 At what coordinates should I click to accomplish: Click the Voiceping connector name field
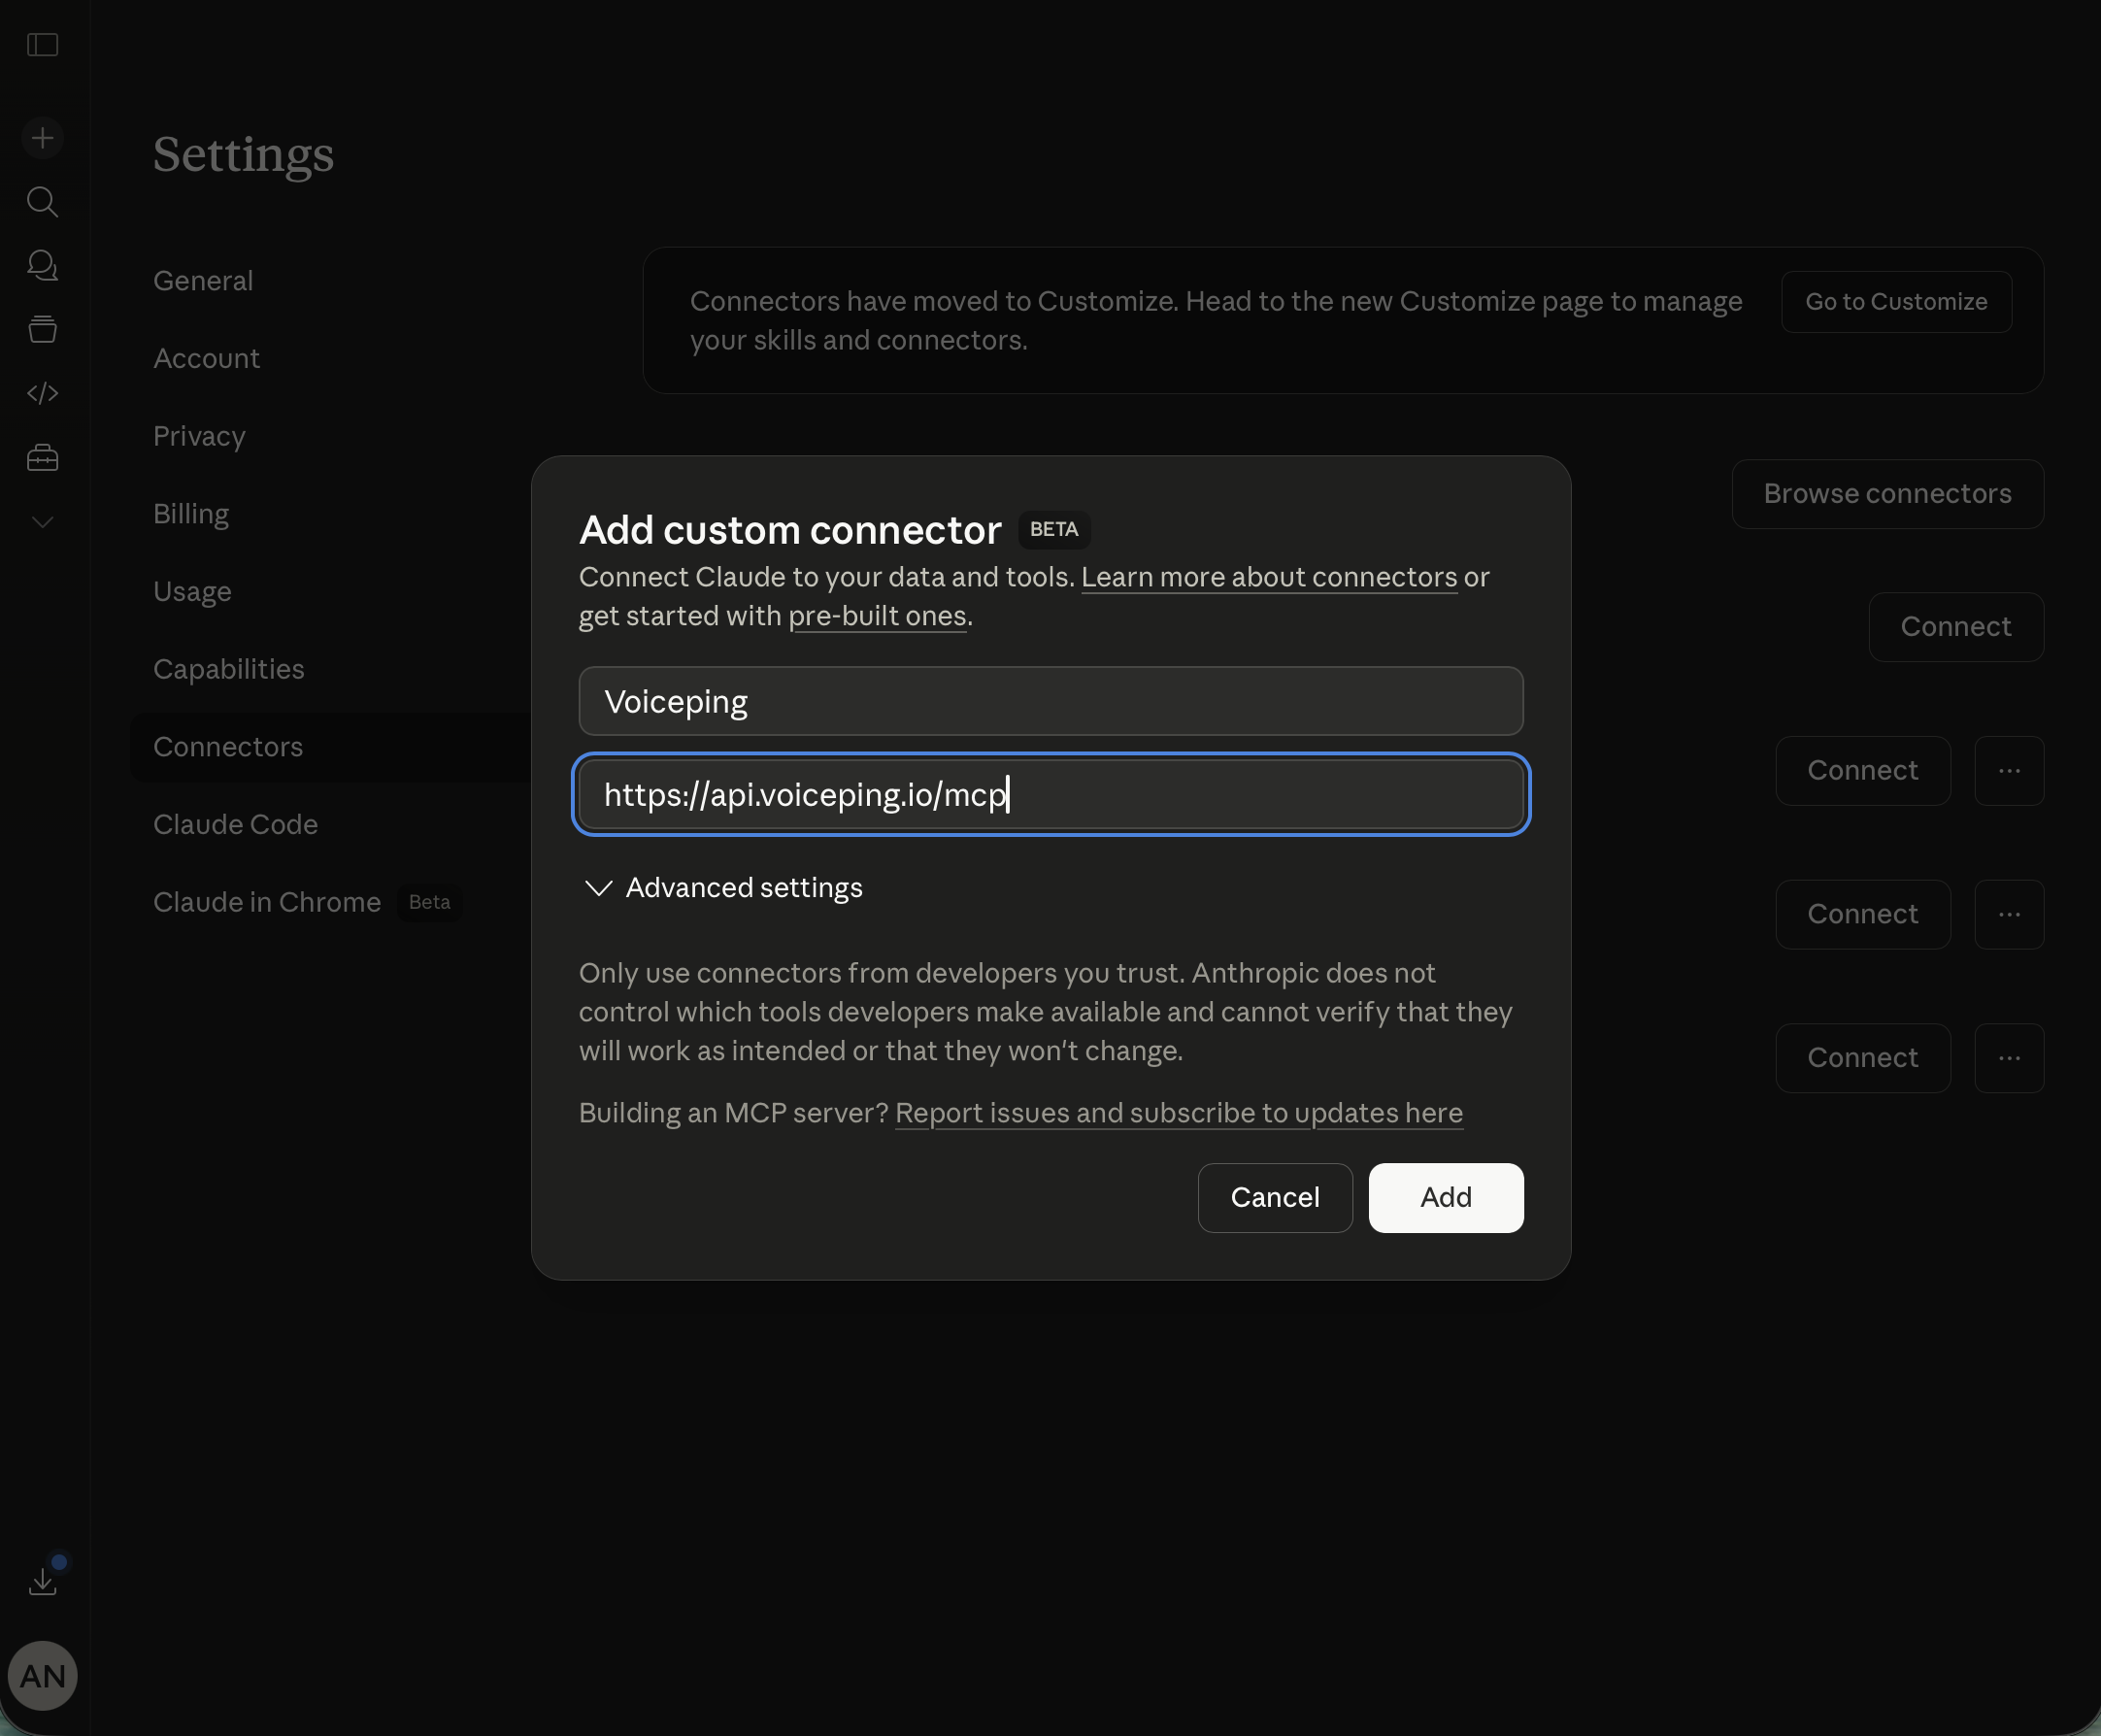click(1049, 701)
